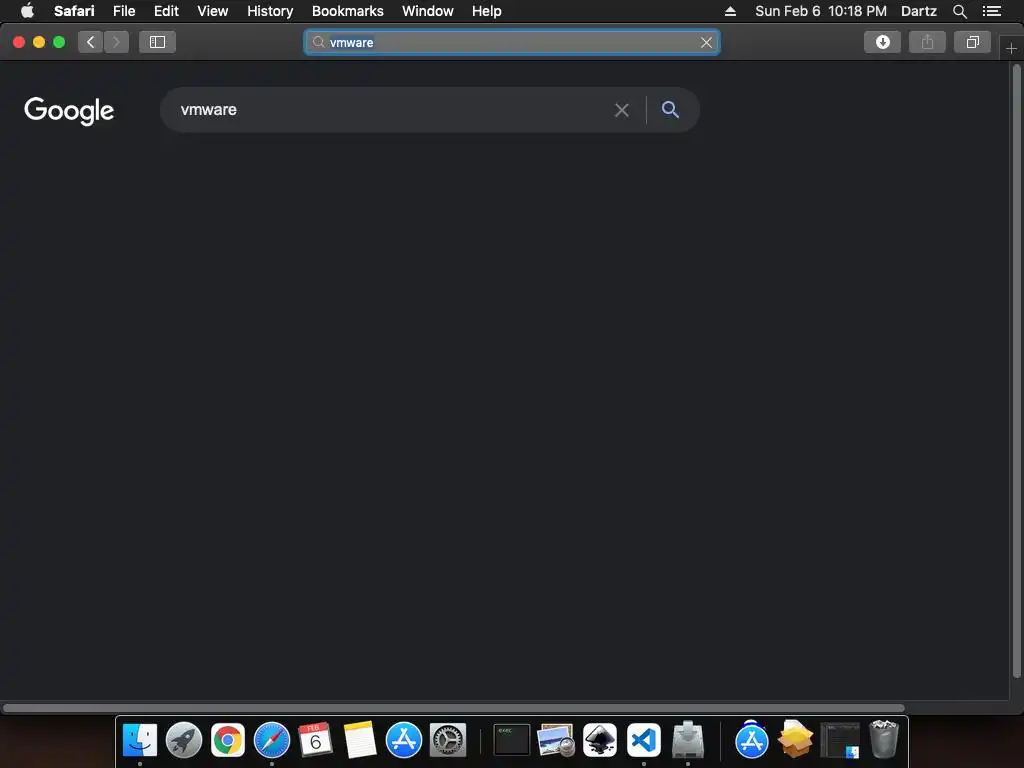Open Notes from the Dock
The width and height of the screenshot is (1024, 768).
point(360,740)
